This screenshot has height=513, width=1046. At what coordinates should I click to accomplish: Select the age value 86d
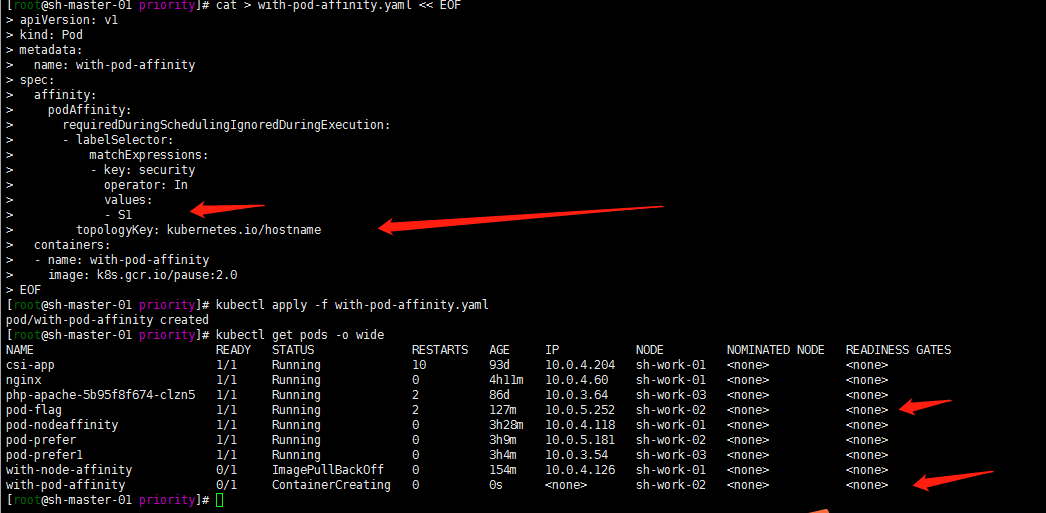[x=499, y=395]
